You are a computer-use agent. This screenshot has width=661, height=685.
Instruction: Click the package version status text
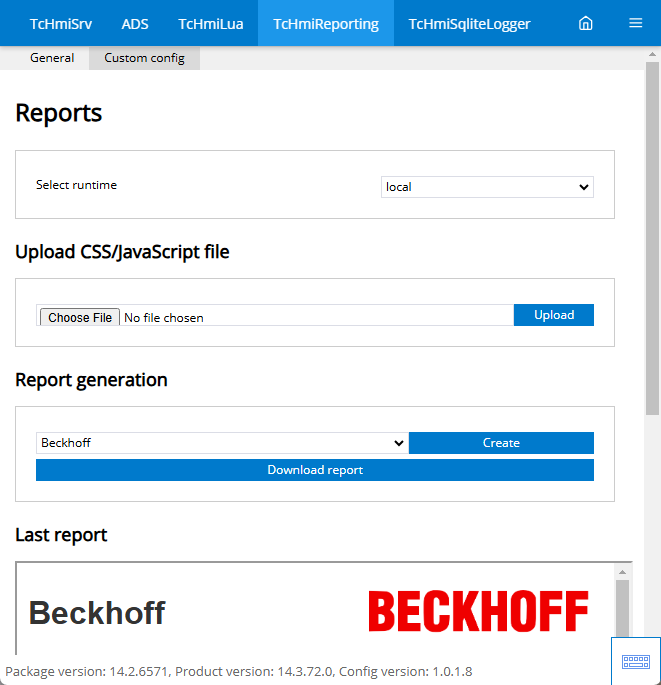(239, 671)
